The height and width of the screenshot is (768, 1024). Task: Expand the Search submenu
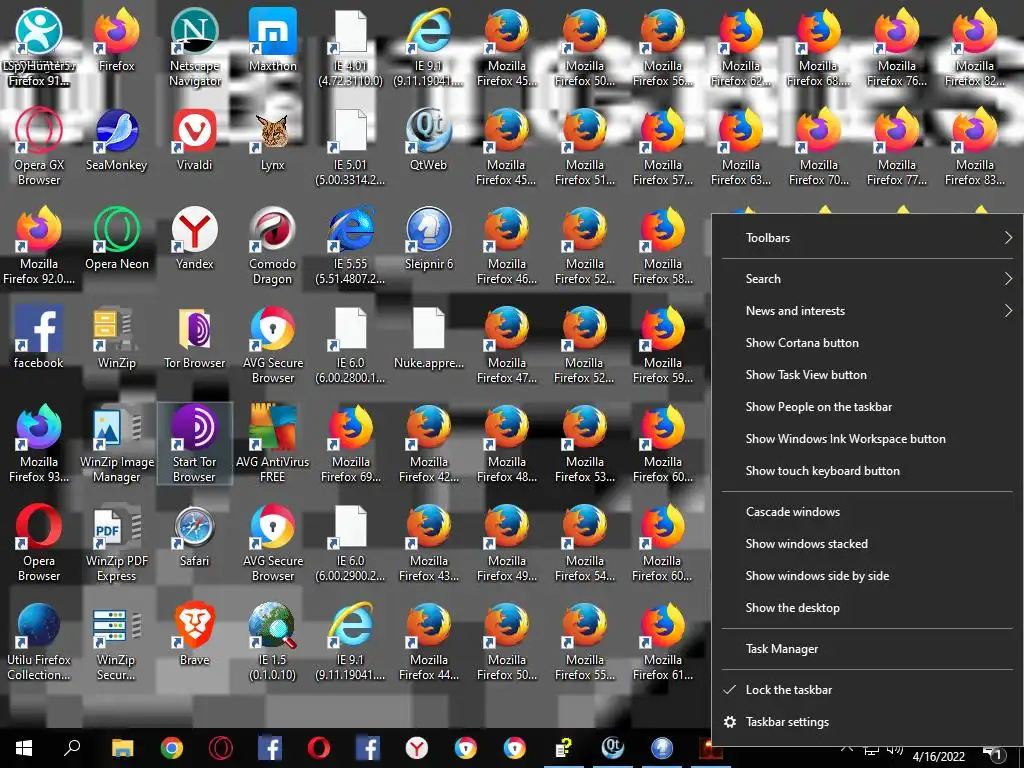867,279
